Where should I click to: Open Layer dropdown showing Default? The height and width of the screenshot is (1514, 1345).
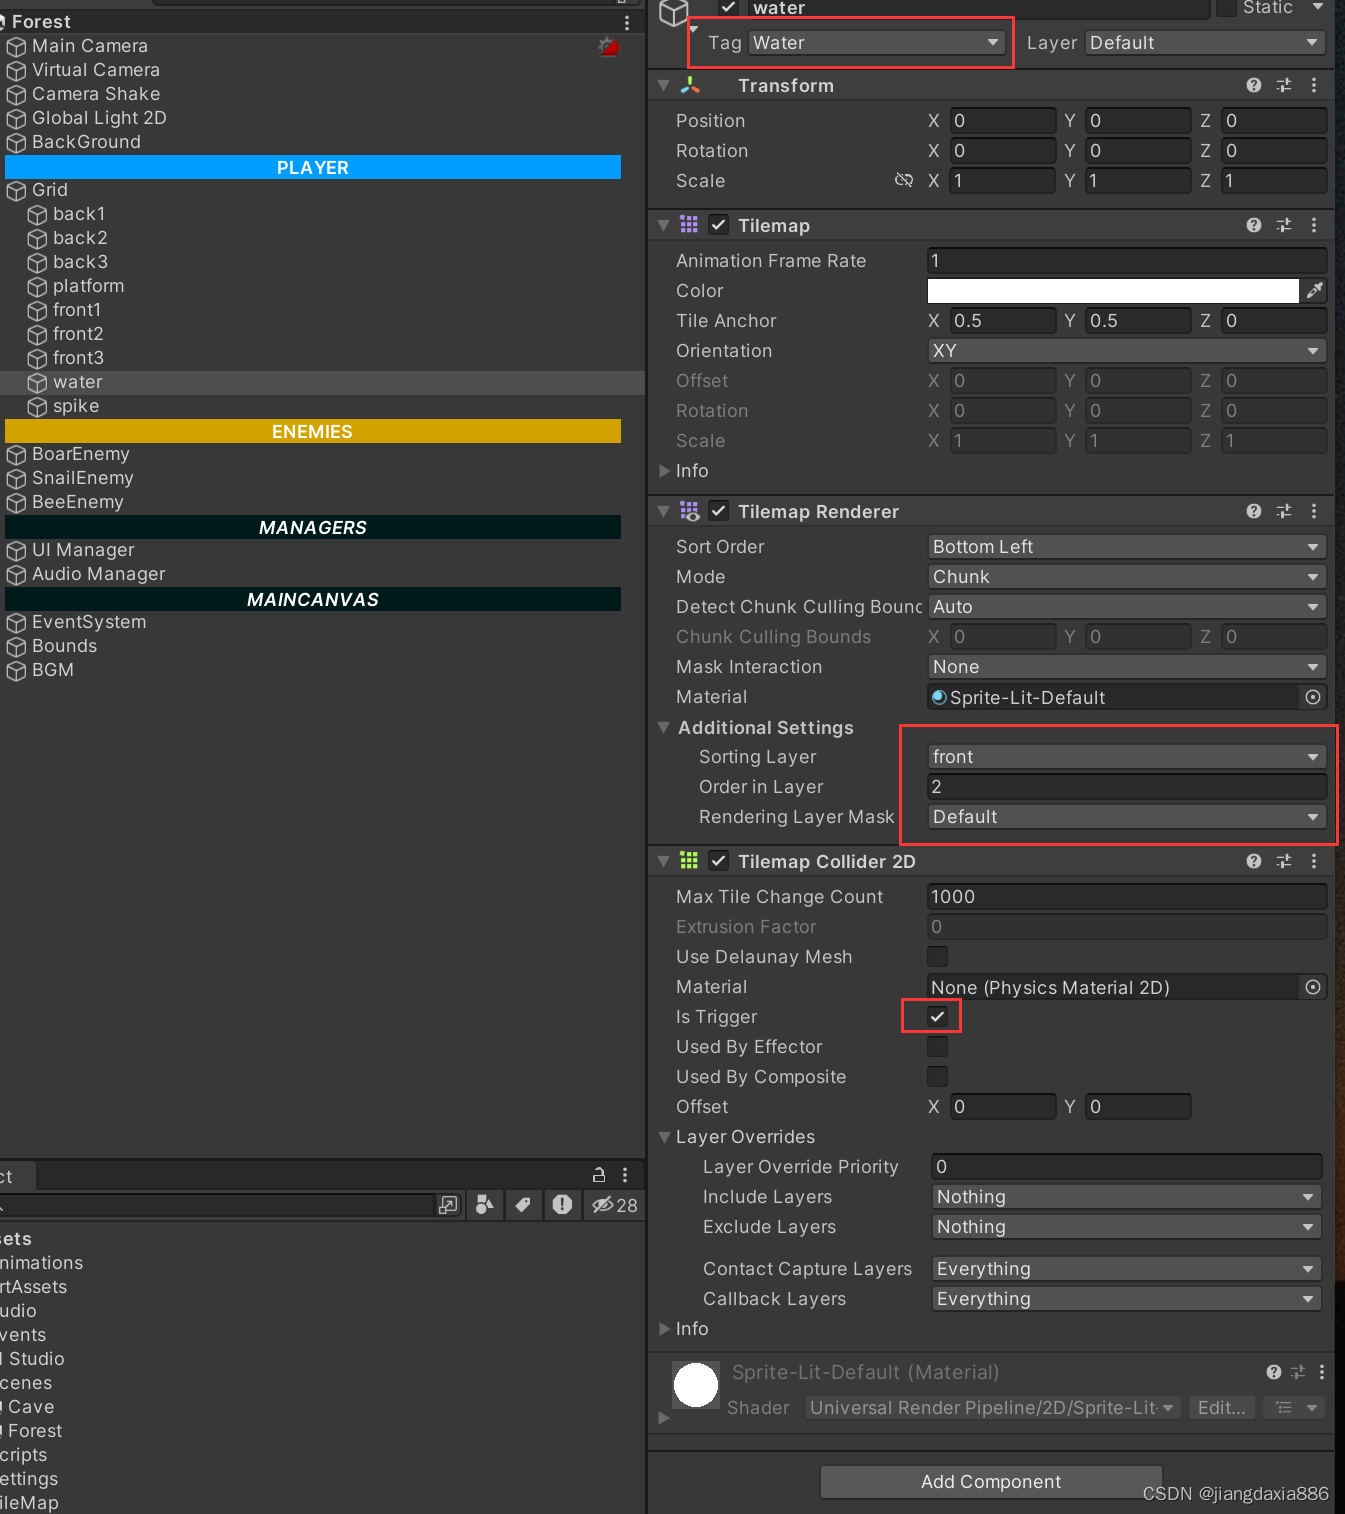tap(1205, 43)
